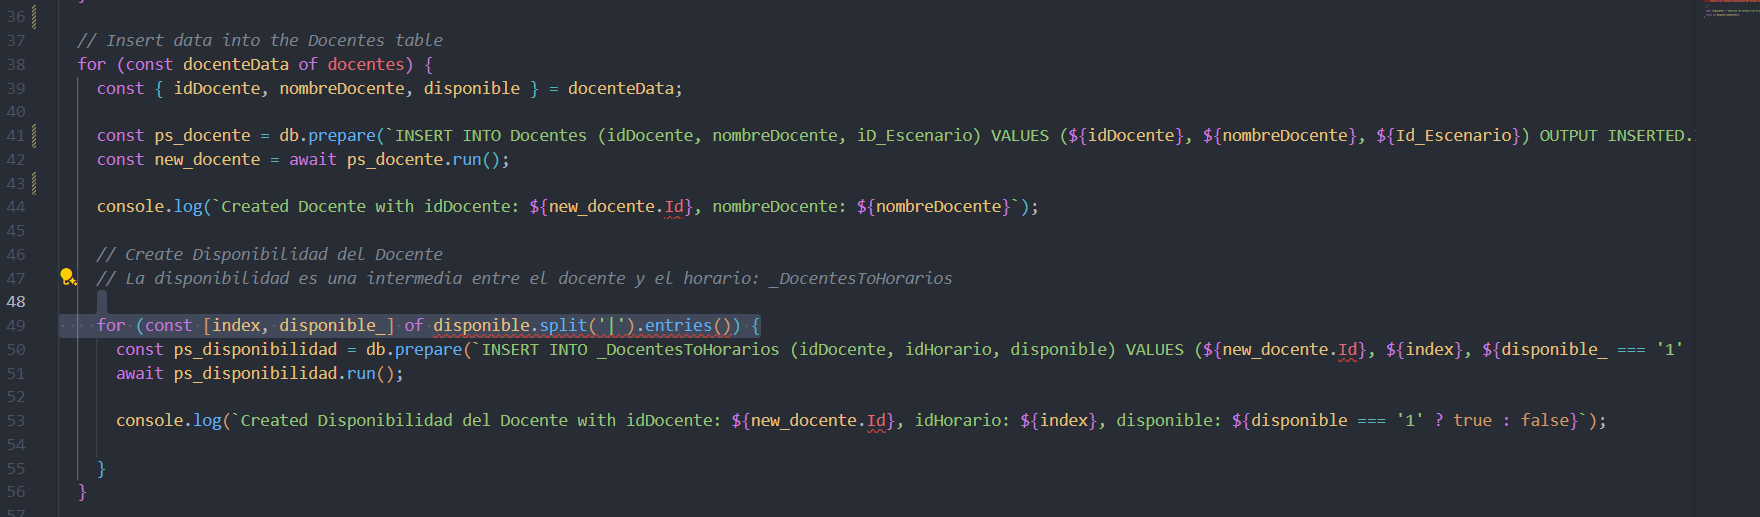Image resolution: width=1760 pixels, height=517 pixels.
Task: Click the closing brace on line 55
Action: coord(101,468)
